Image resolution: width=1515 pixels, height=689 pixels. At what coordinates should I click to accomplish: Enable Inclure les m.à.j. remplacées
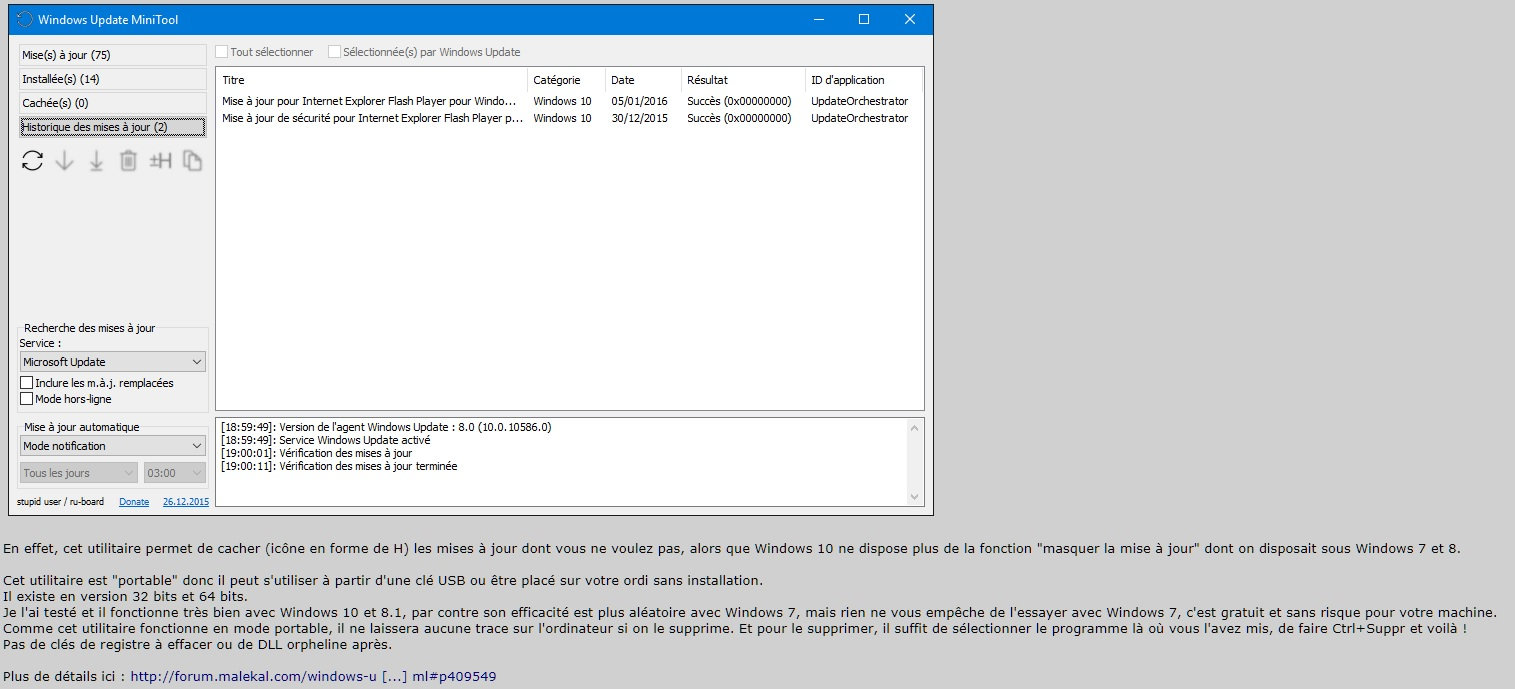click(x=27, y=383)
